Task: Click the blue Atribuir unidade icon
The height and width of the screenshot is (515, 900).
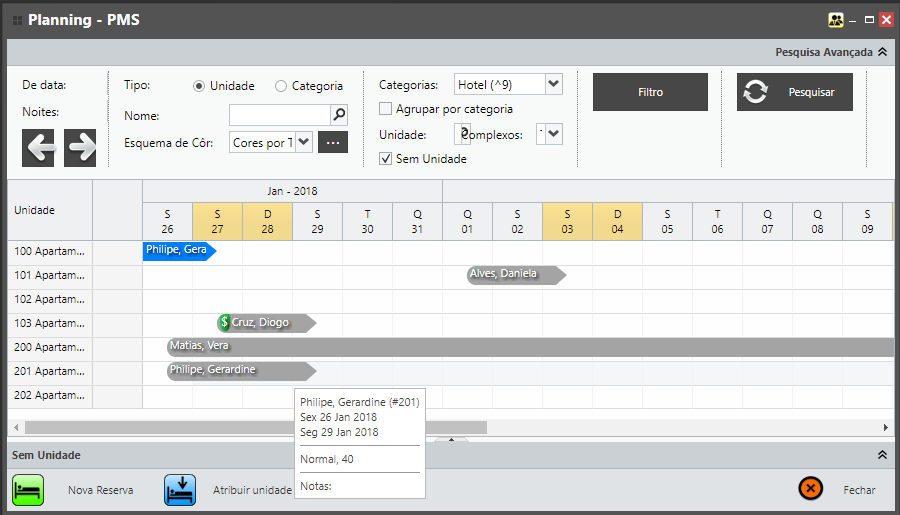Action: pos(179,490)
